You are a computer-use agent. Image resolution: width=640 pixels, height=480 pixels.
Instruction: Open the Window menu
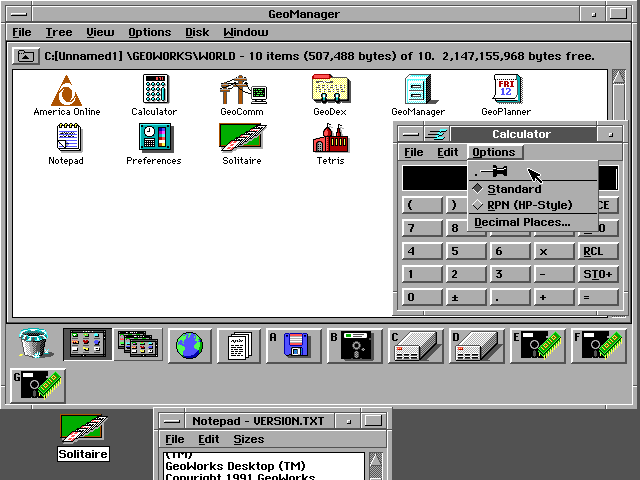pyautogui.click(x=246, y=32)
